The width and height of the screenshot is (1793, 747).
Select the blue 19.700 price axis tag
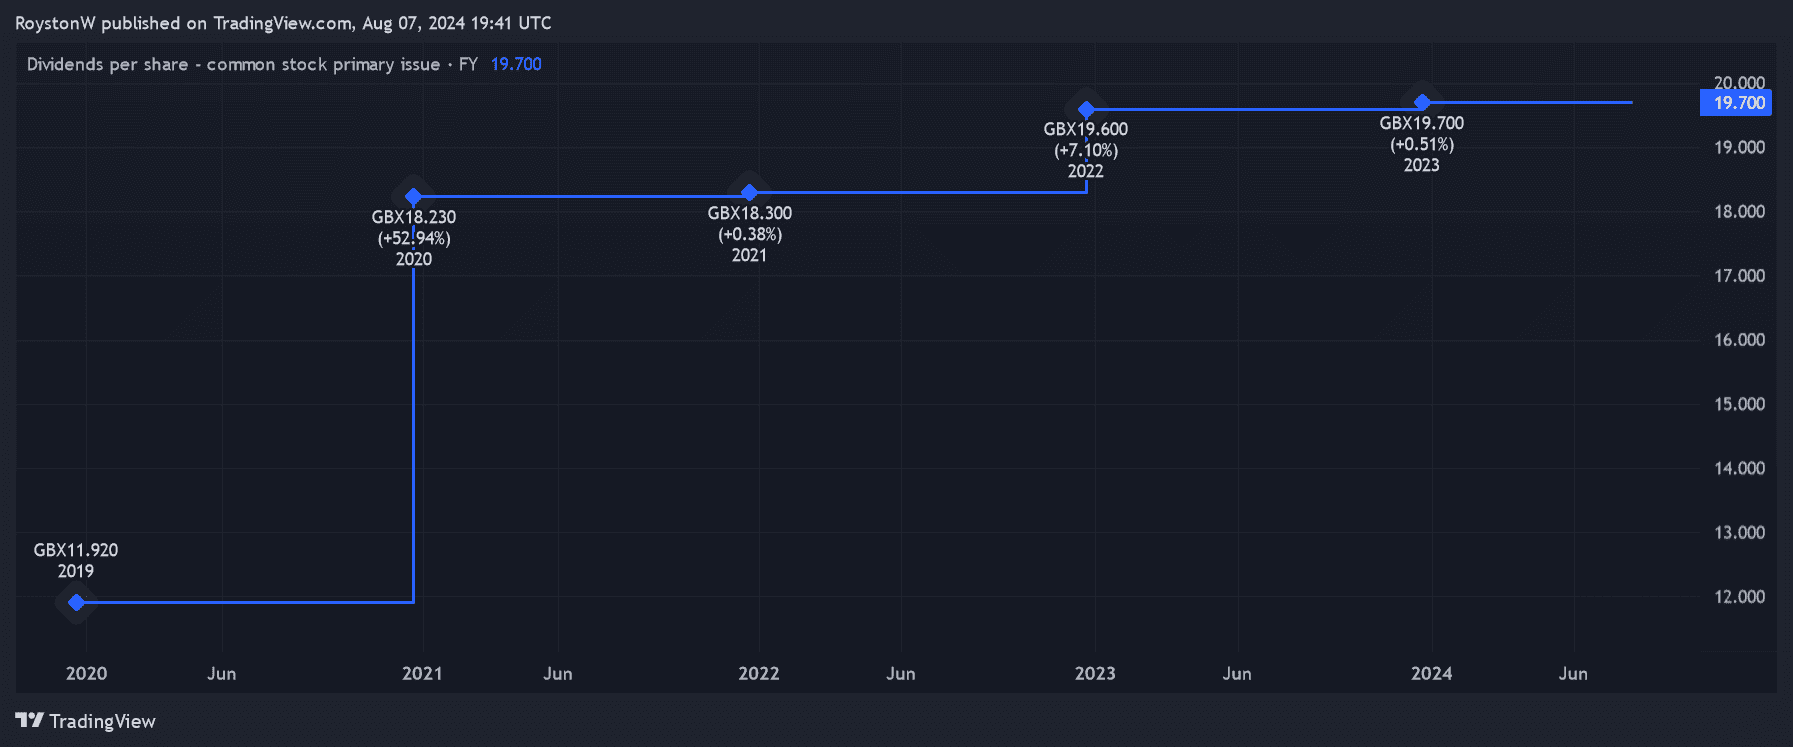pyautogui.click(x=1737, y=103)
